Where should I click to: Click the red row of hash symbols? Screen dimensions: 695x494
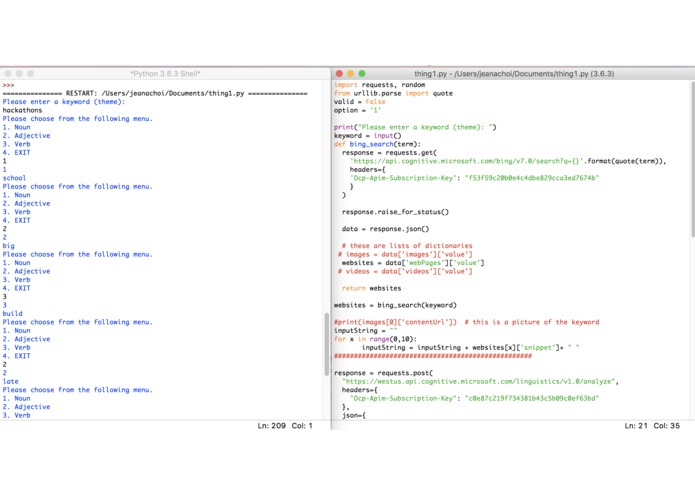pyautogui.click(x=433, y=356)
